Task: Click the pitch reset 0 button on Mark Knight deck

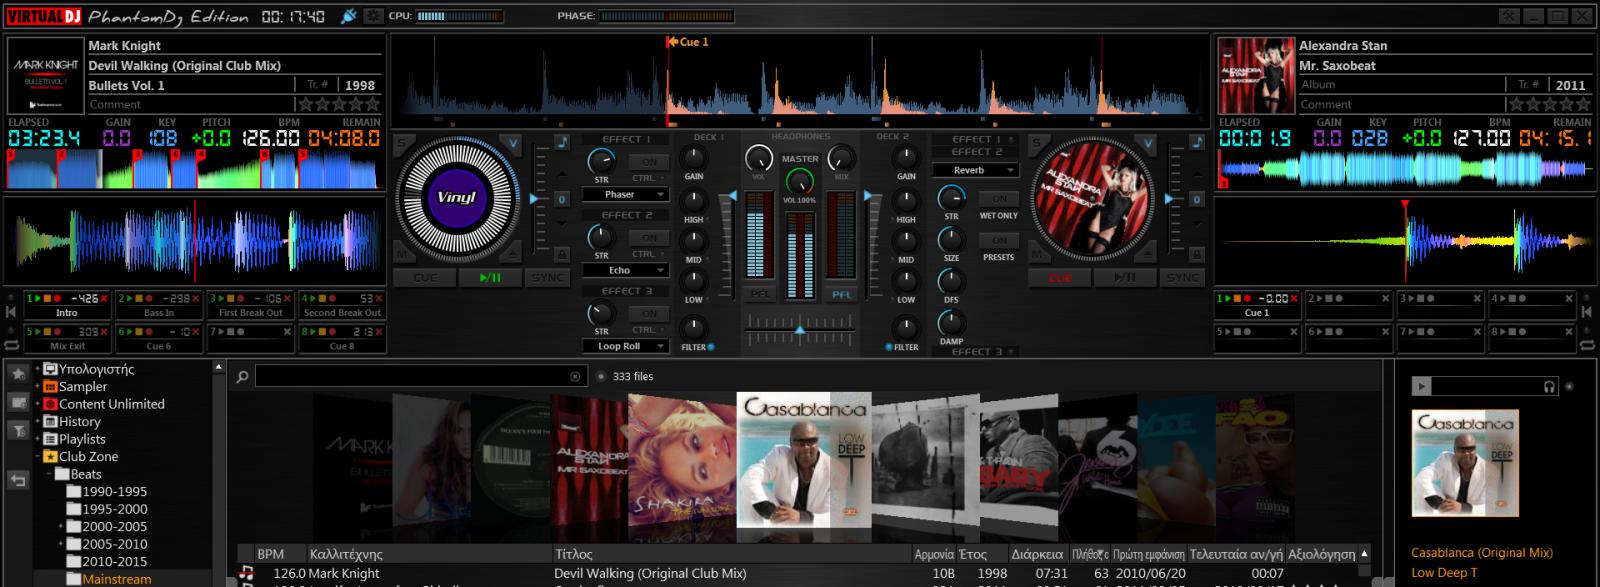Action: point(562,199)
